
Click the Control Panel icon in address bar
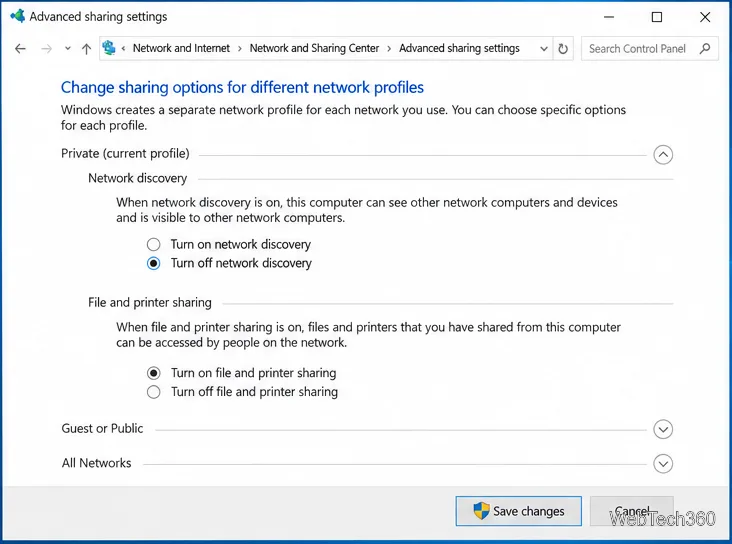[x=109, y=48]
